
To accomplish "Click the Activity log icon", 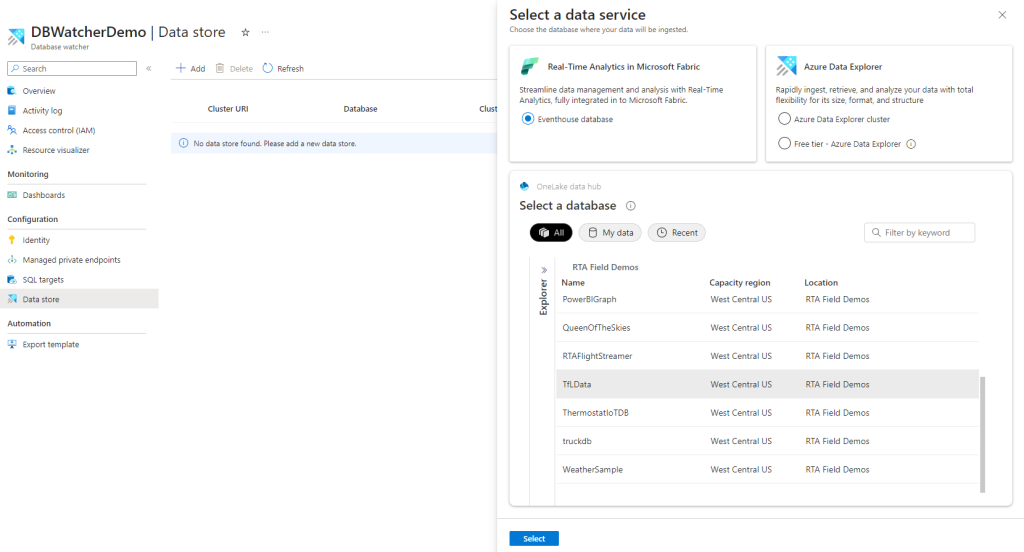I will 12,110.
